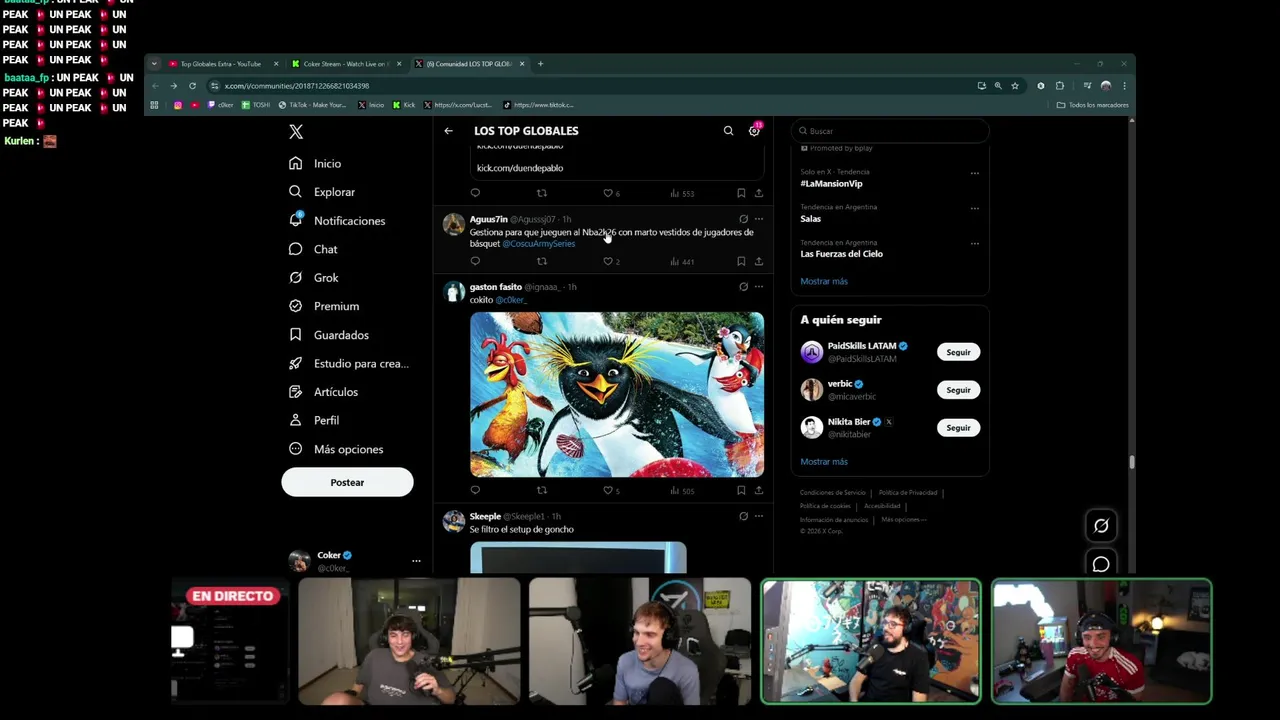Screen dimensions: 1280x720
Task: Open the @CoscuArmySeries mention
Action: point(539,244)
